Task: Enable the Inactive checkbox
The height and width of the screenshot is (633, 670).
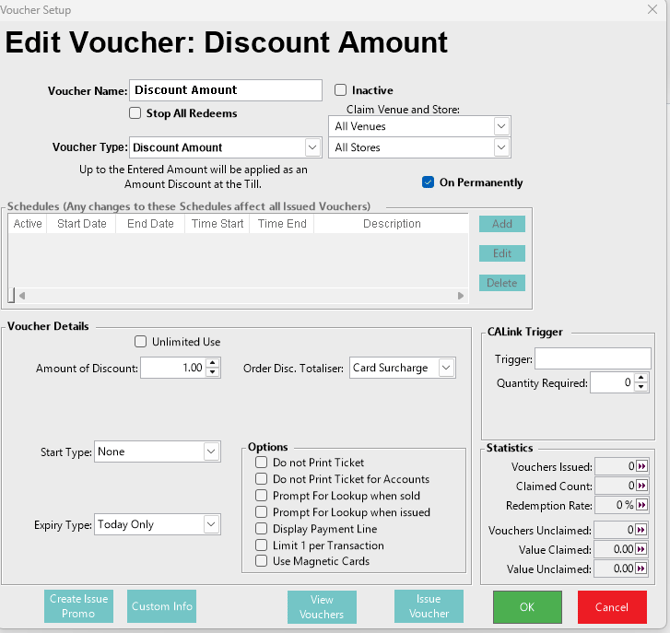Action: click(x=341, y=90)
